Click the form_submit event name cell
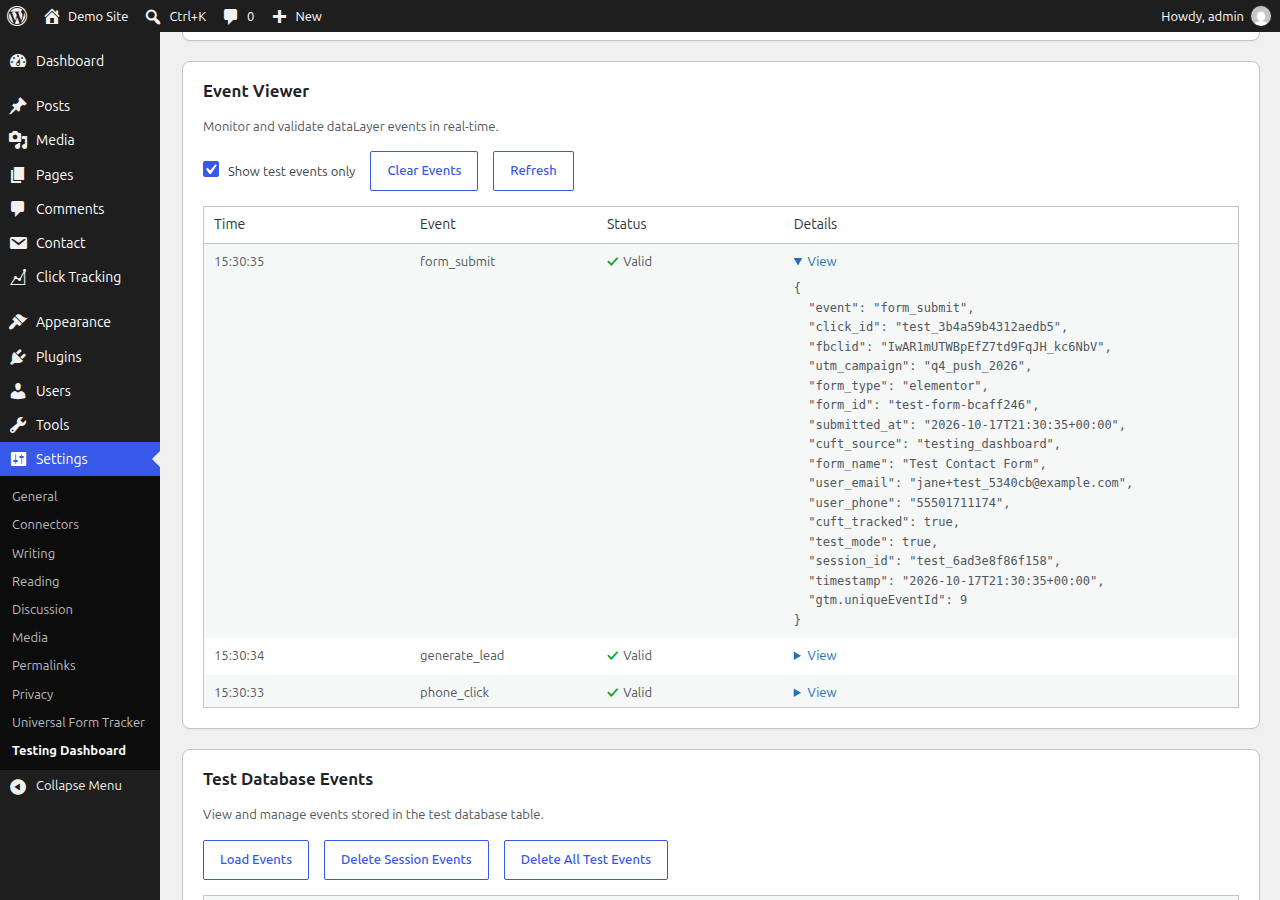The height and width of the screenshot is (900, 1280). coord(457,261)
